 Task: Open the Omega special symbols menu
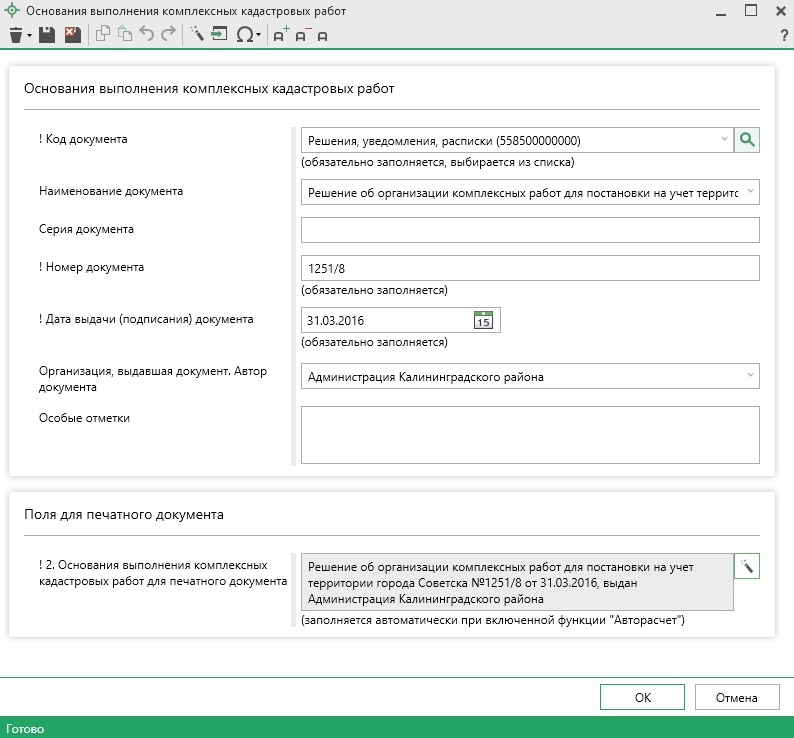tap(244, 35)
